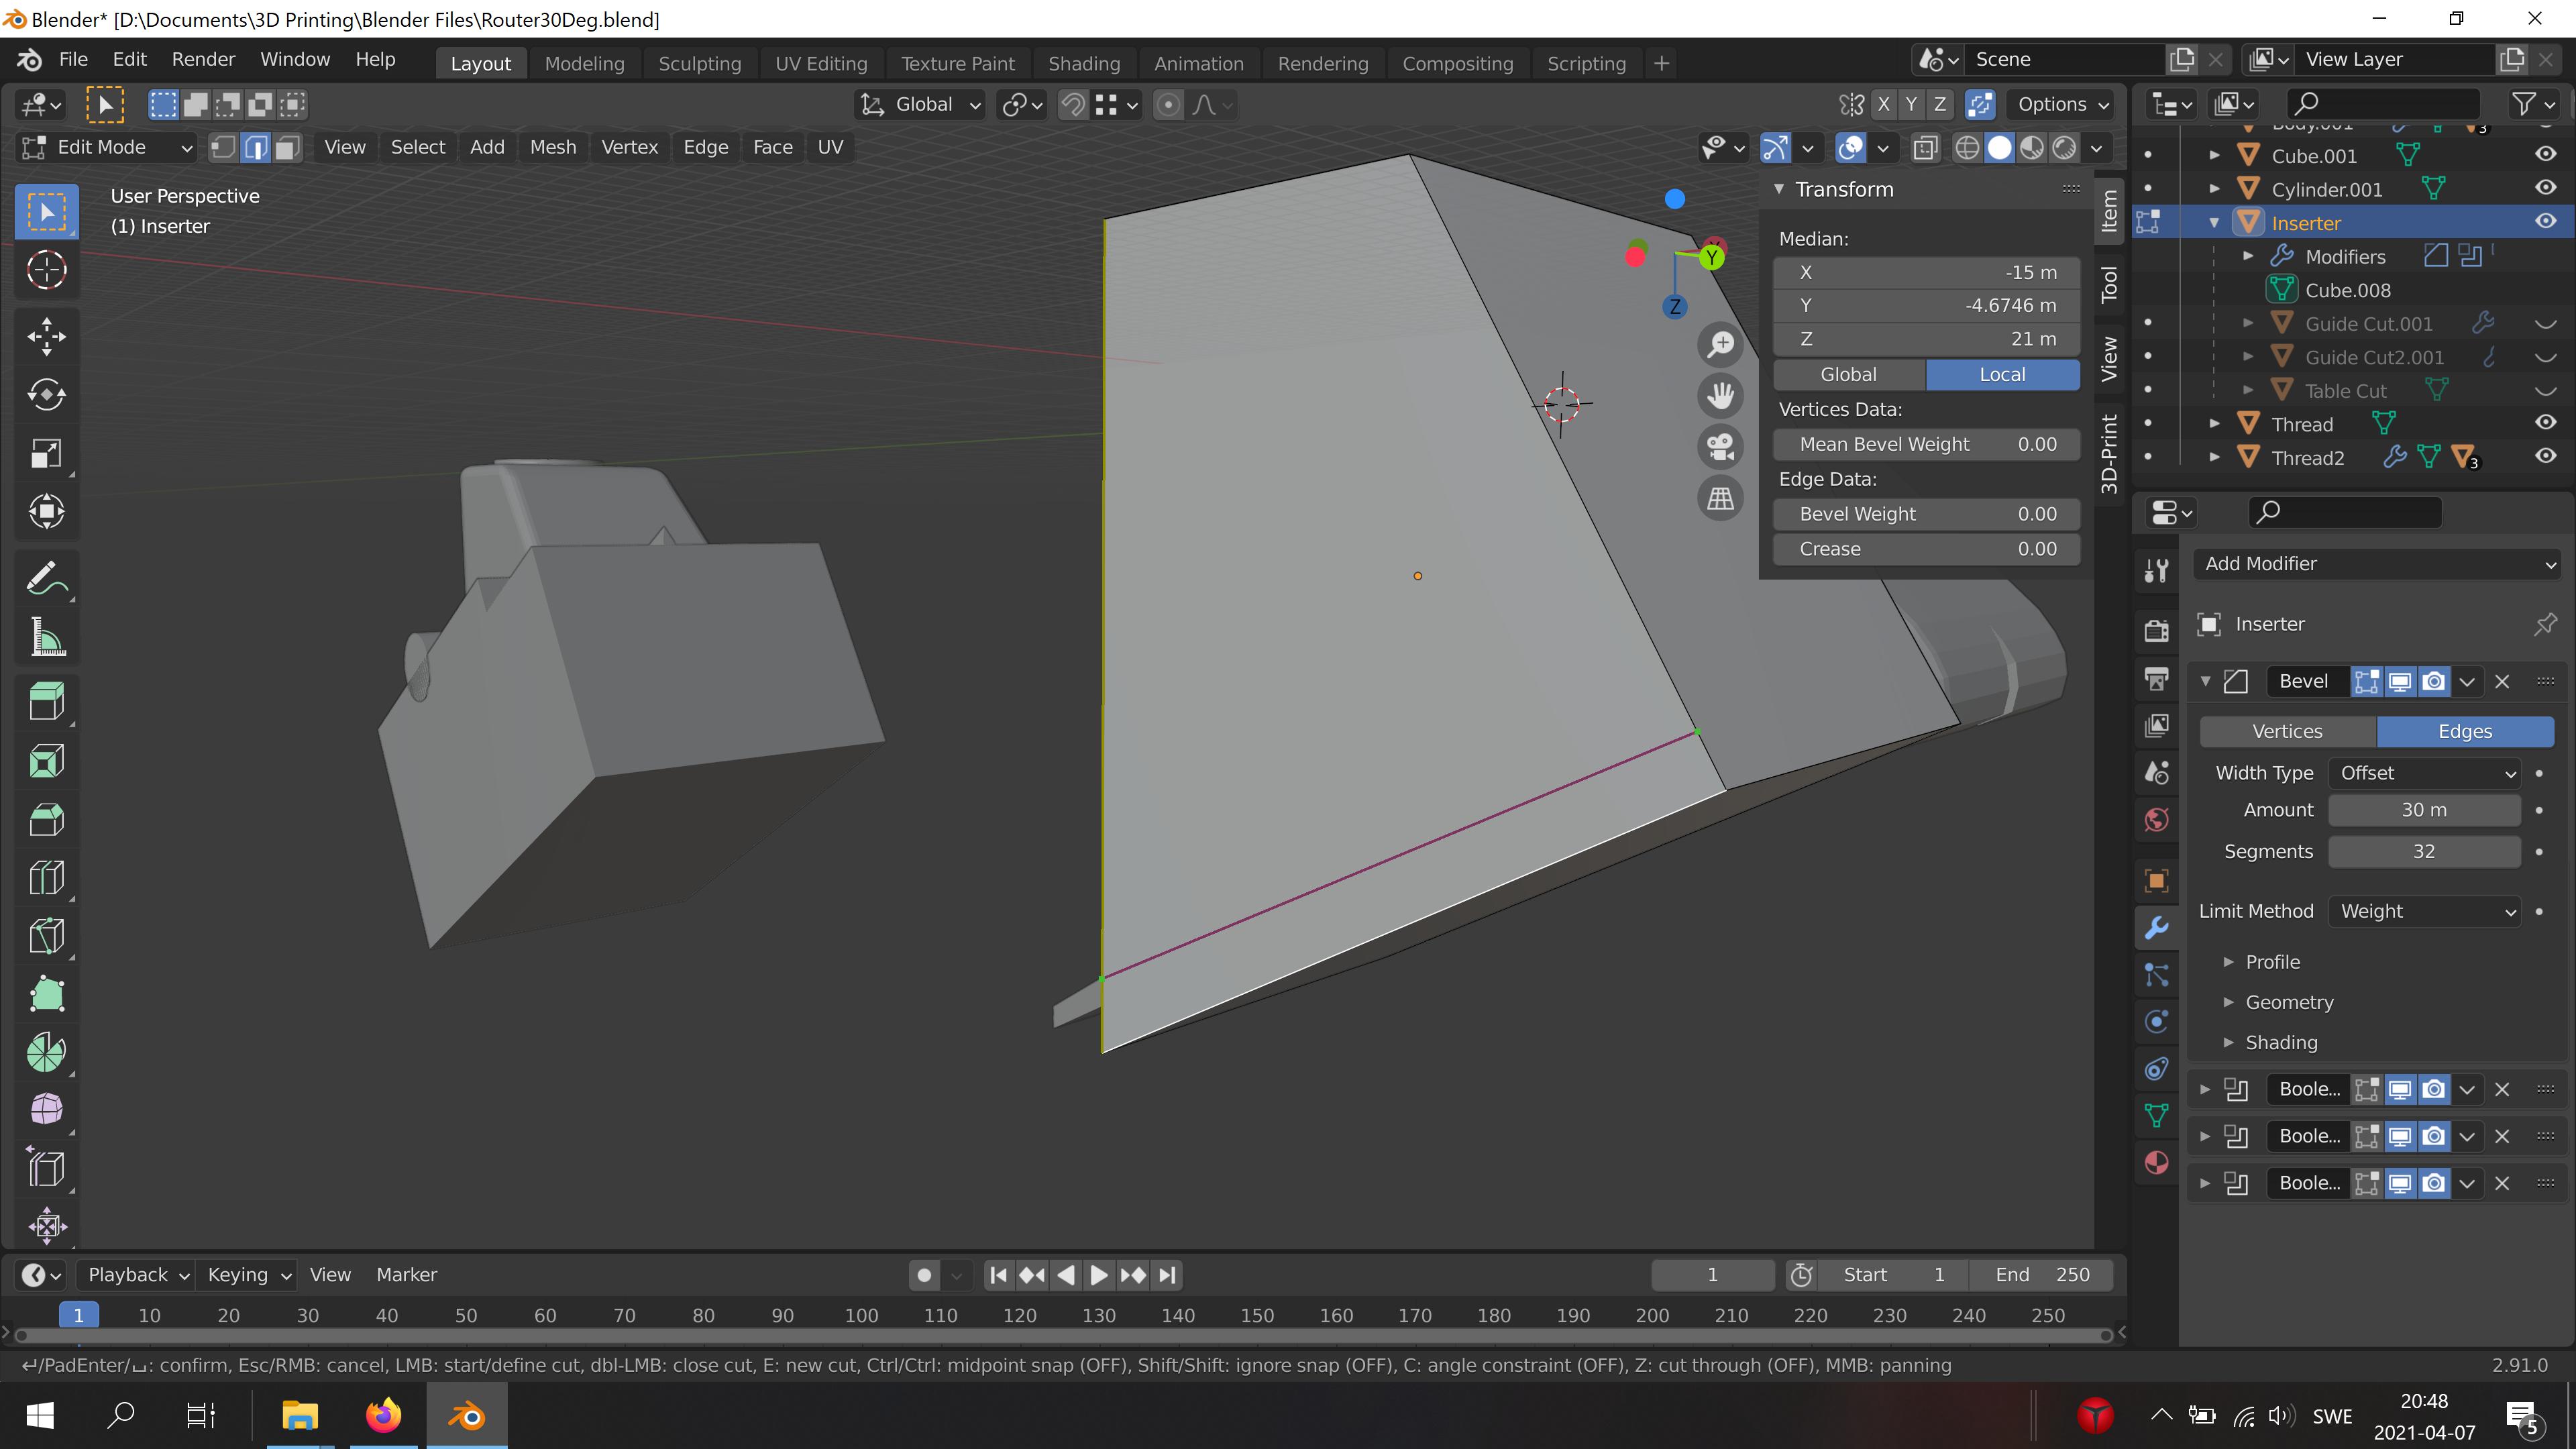Switch to Vertices mode in Bevel modifier
Viewport: 2576px width, 1449px height.
pyautogui.click(x=2288, y=731)
